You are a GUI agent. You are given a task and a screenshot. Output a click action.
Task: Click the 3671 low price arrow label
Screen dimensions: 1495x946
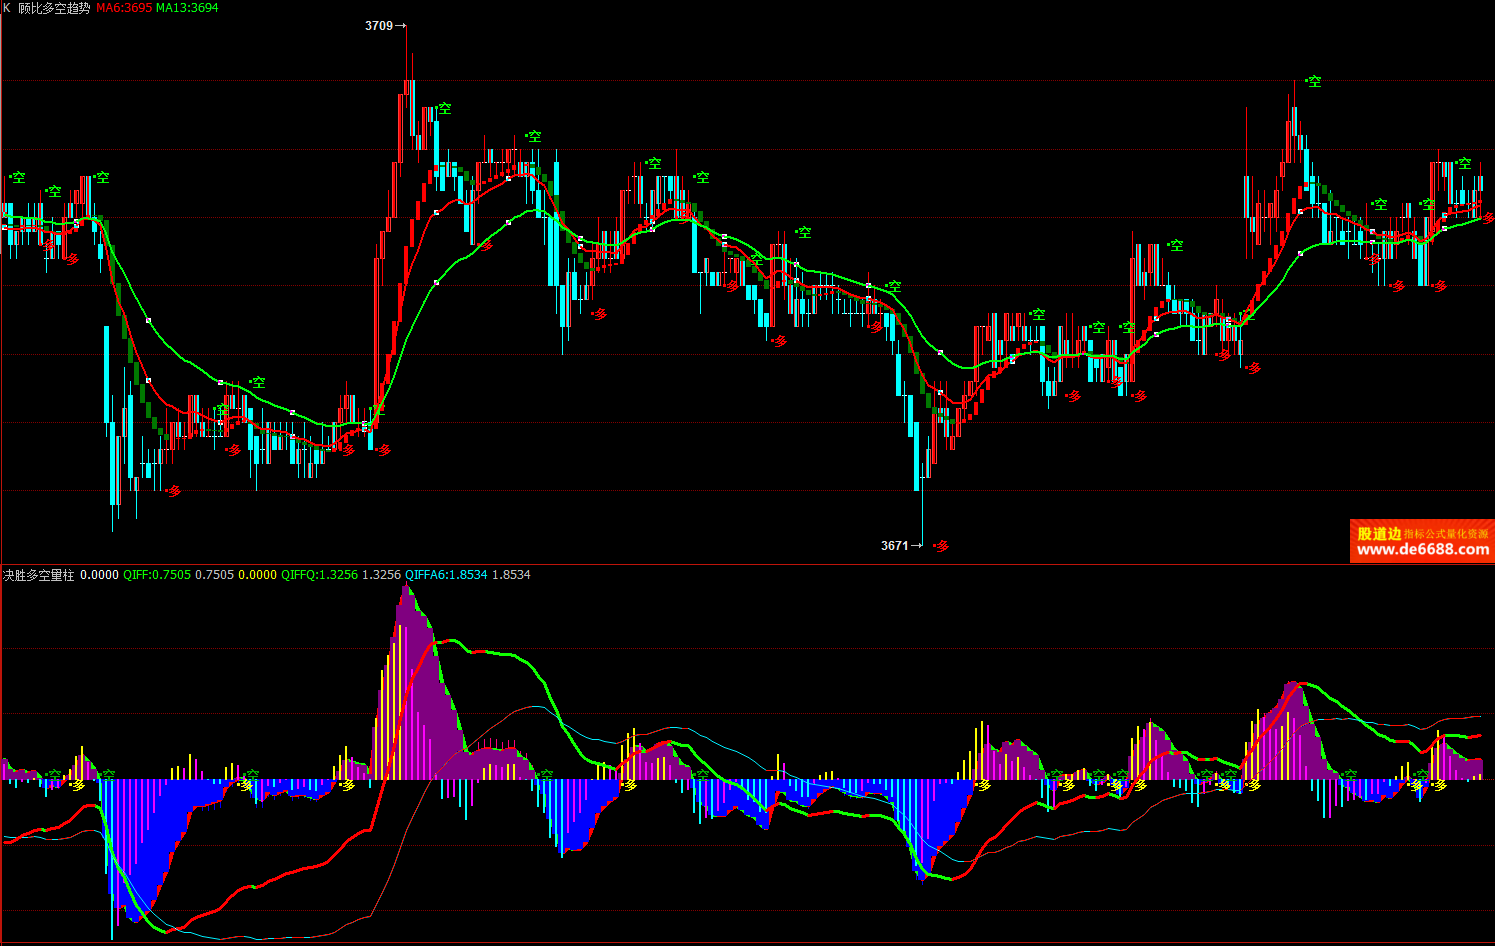pyautogui.click(x=901, y=546)
